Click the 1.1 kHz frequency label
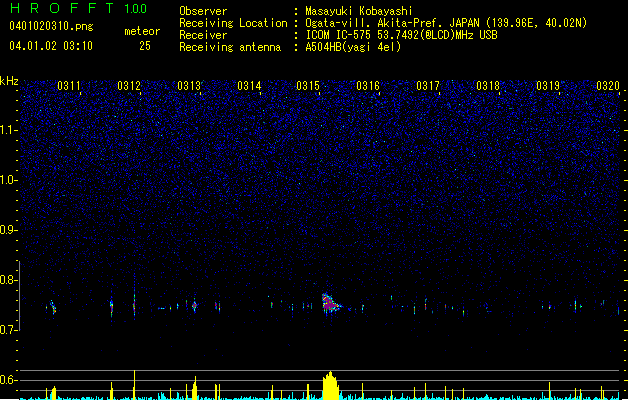The width and height of the screenshot is (629, 400). click(x=9, y=130)
